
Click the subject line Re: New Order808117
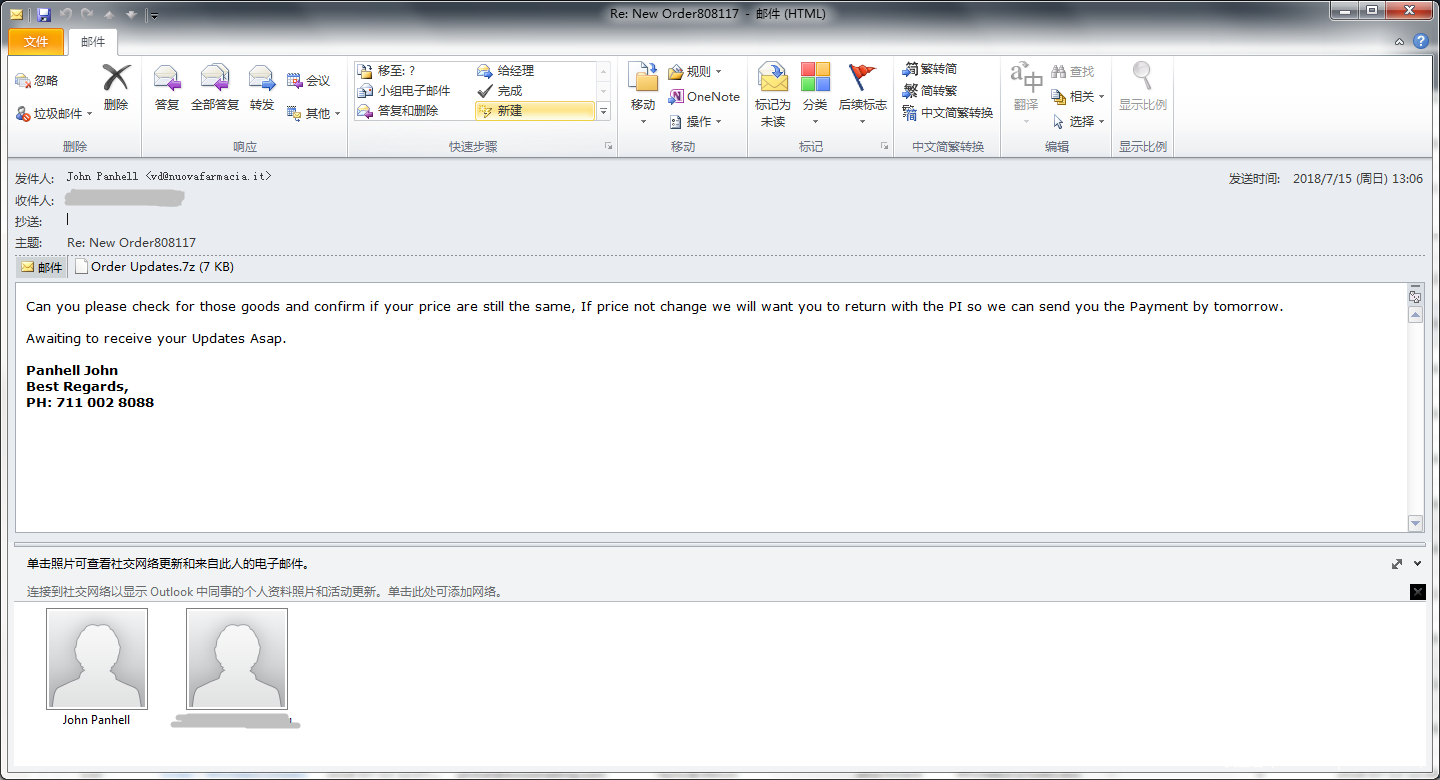[x=131, y=243]
